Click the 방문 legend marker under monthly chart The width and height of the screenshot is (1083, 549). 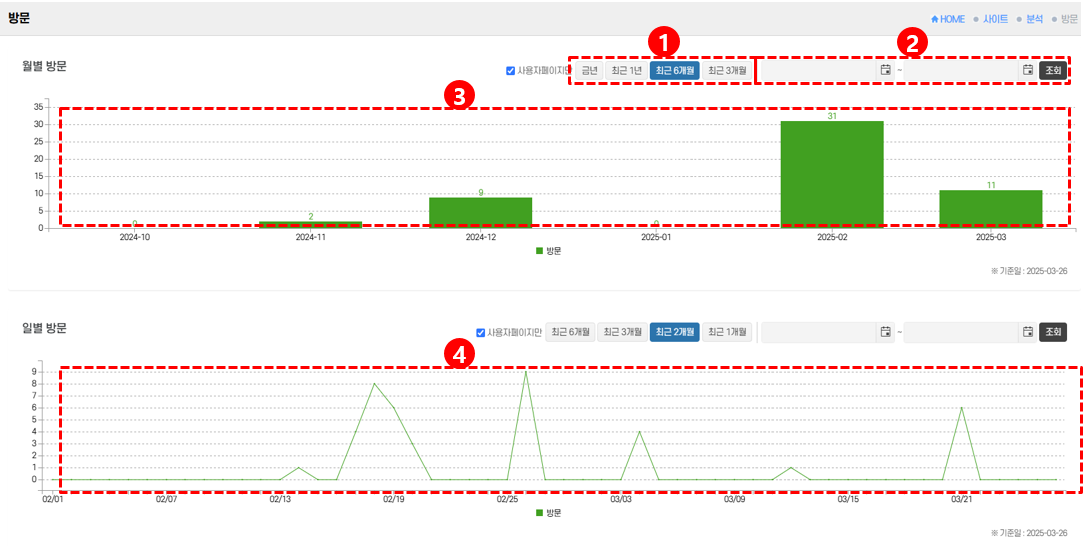pos(540,251)
